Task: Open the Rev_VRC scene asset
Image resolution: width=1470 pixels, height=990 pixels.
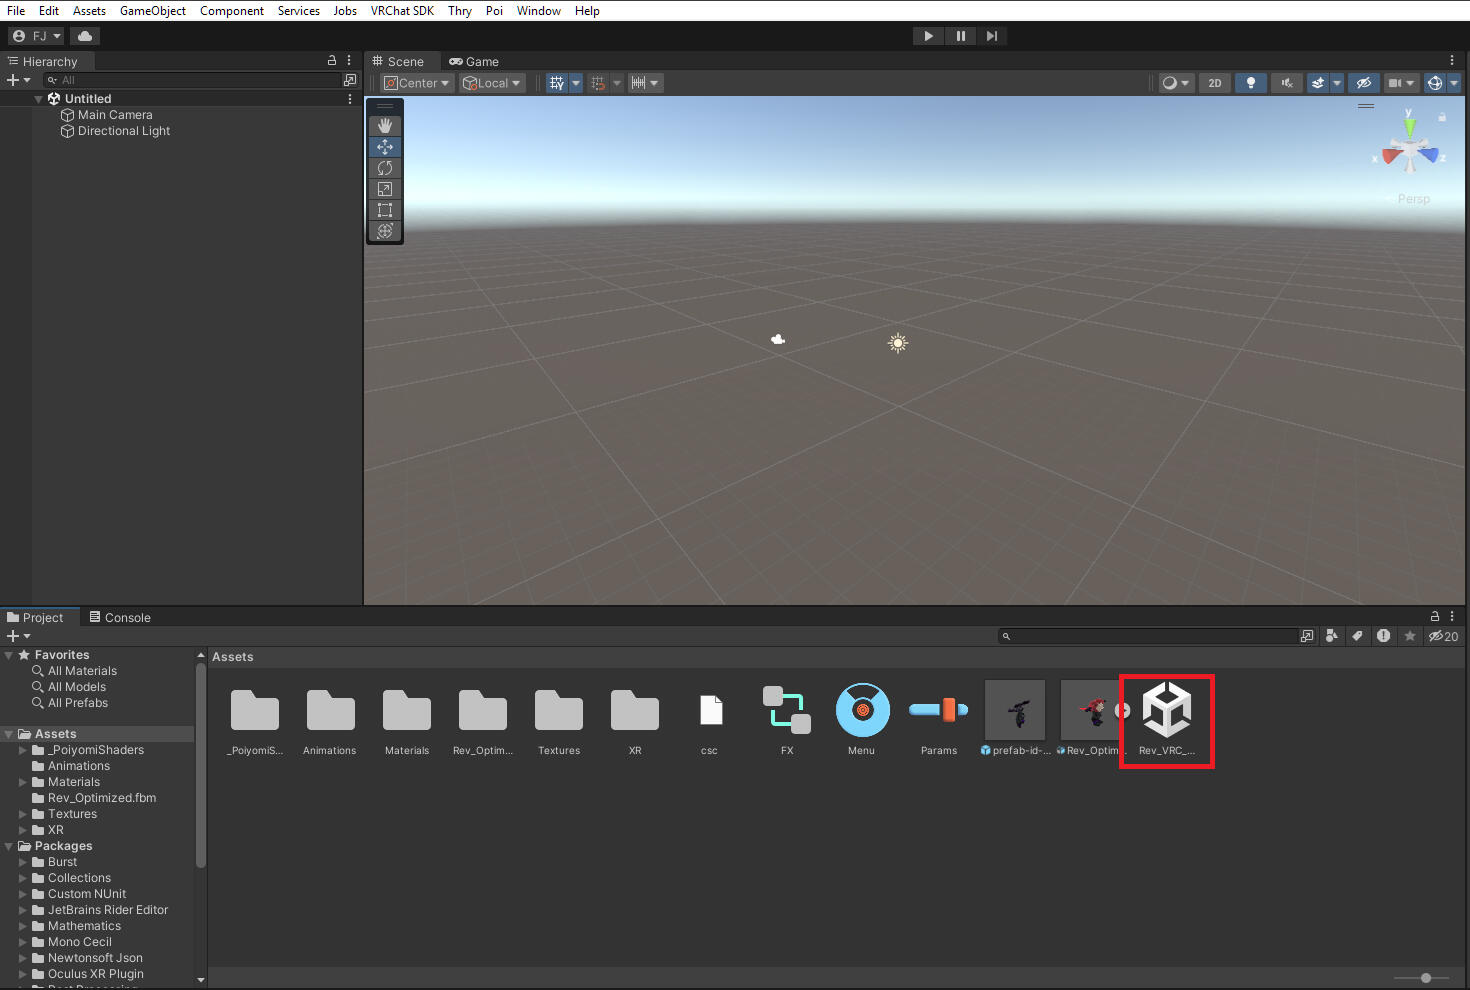Action: click(1166, 711)
